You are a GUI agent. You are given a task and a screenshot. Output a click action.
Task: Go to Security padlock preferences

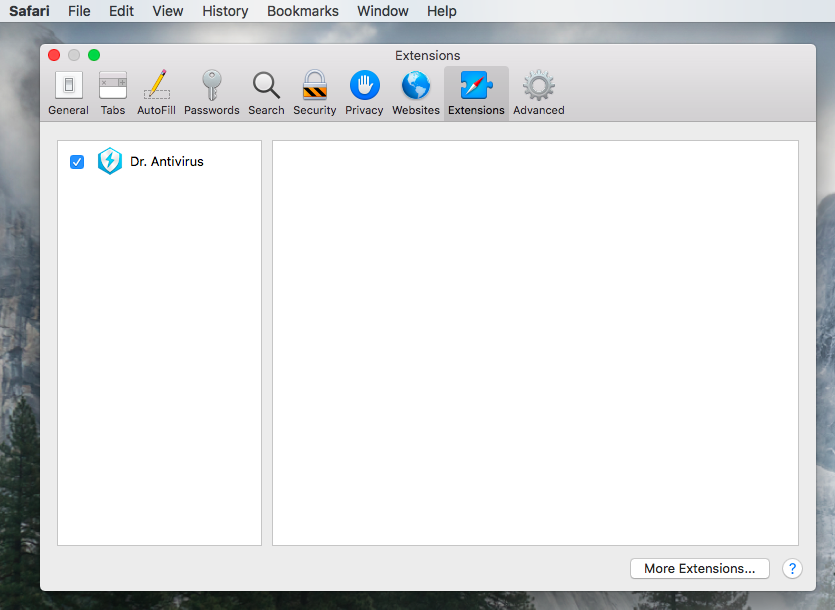(315, 93)
